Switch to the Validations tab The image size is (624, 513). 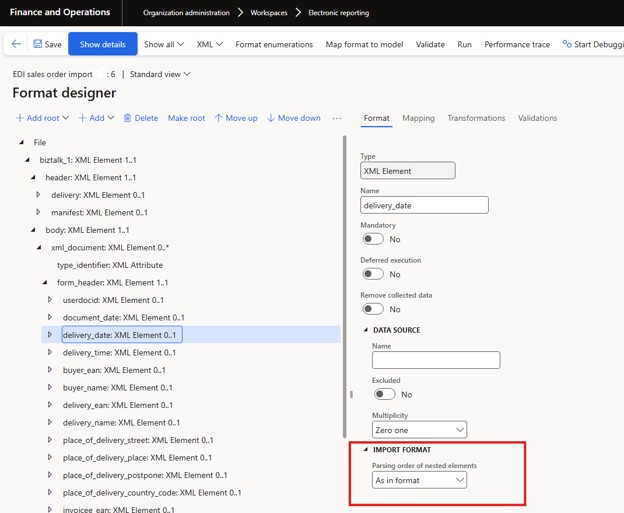(537, 118)
